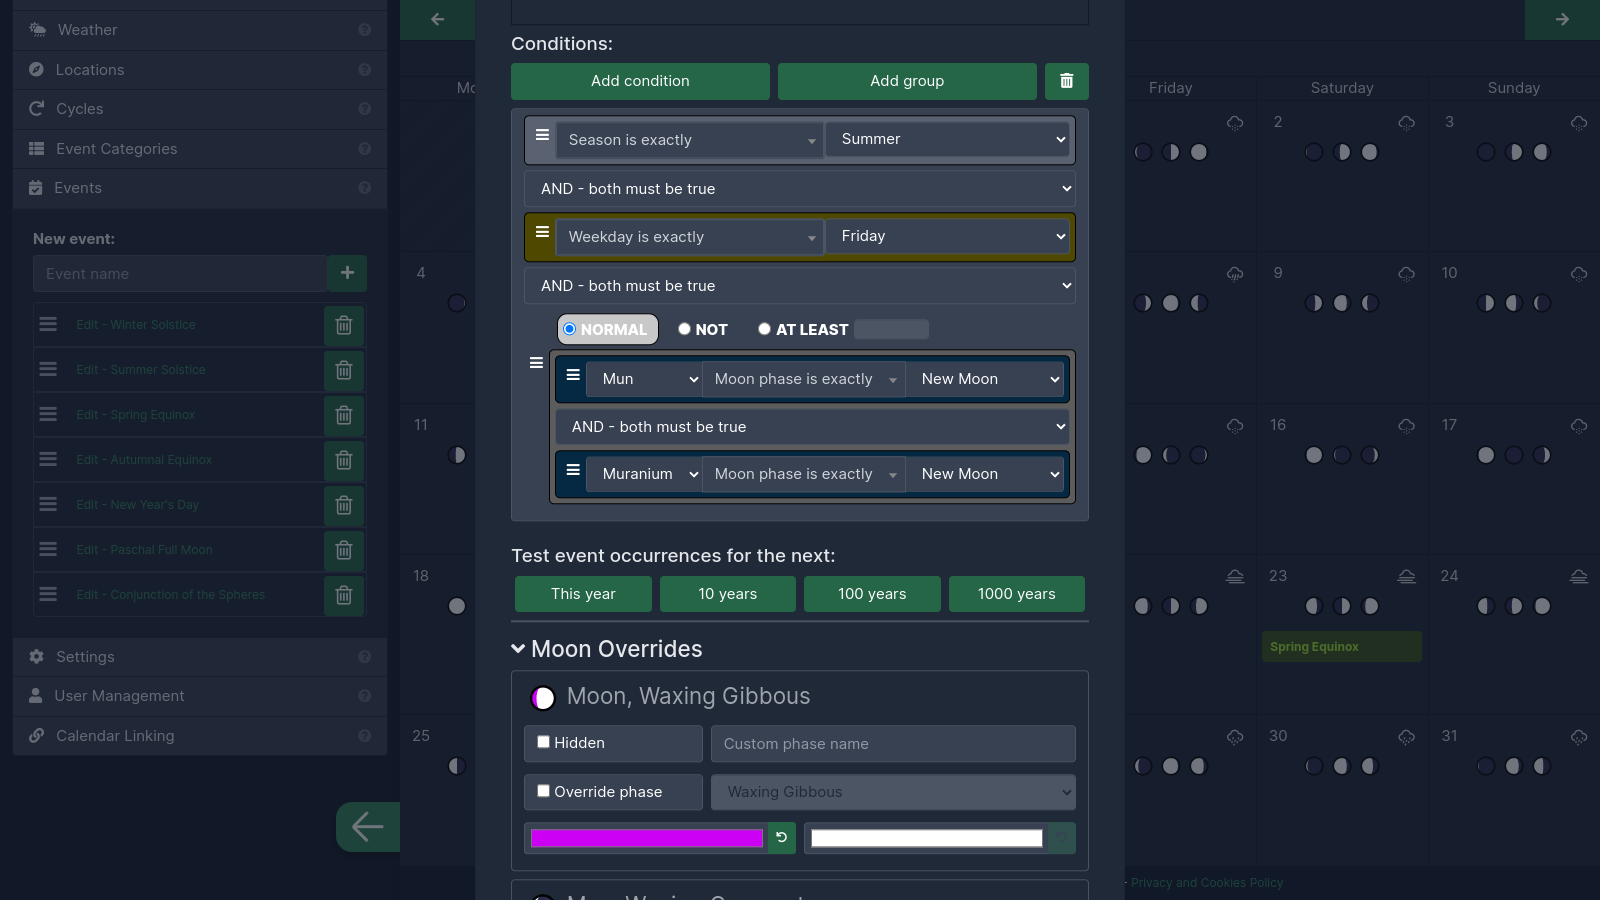
Task: Open the magenta moon color swatch
Action: click(646, 838)
